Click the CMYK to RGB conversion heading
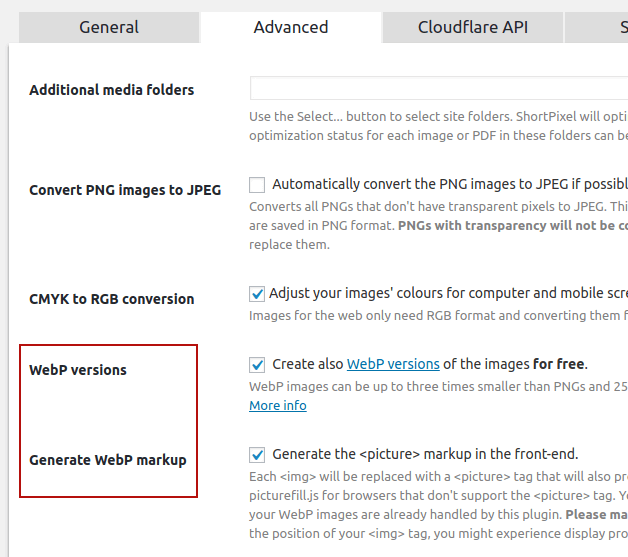This screenshot has height=557, width=628. [x=111, y=299]
